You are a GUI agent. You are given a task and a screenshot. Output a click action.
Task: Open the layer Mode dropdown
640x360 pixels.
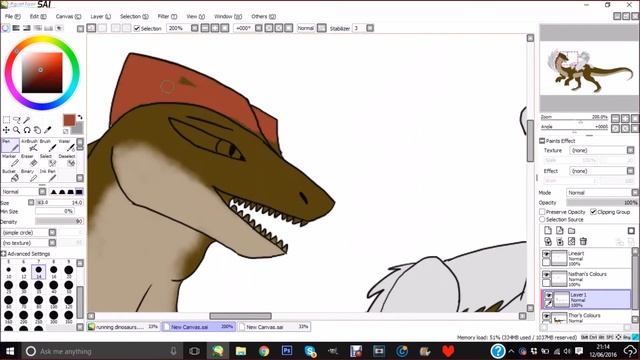(x=602, y=192)
